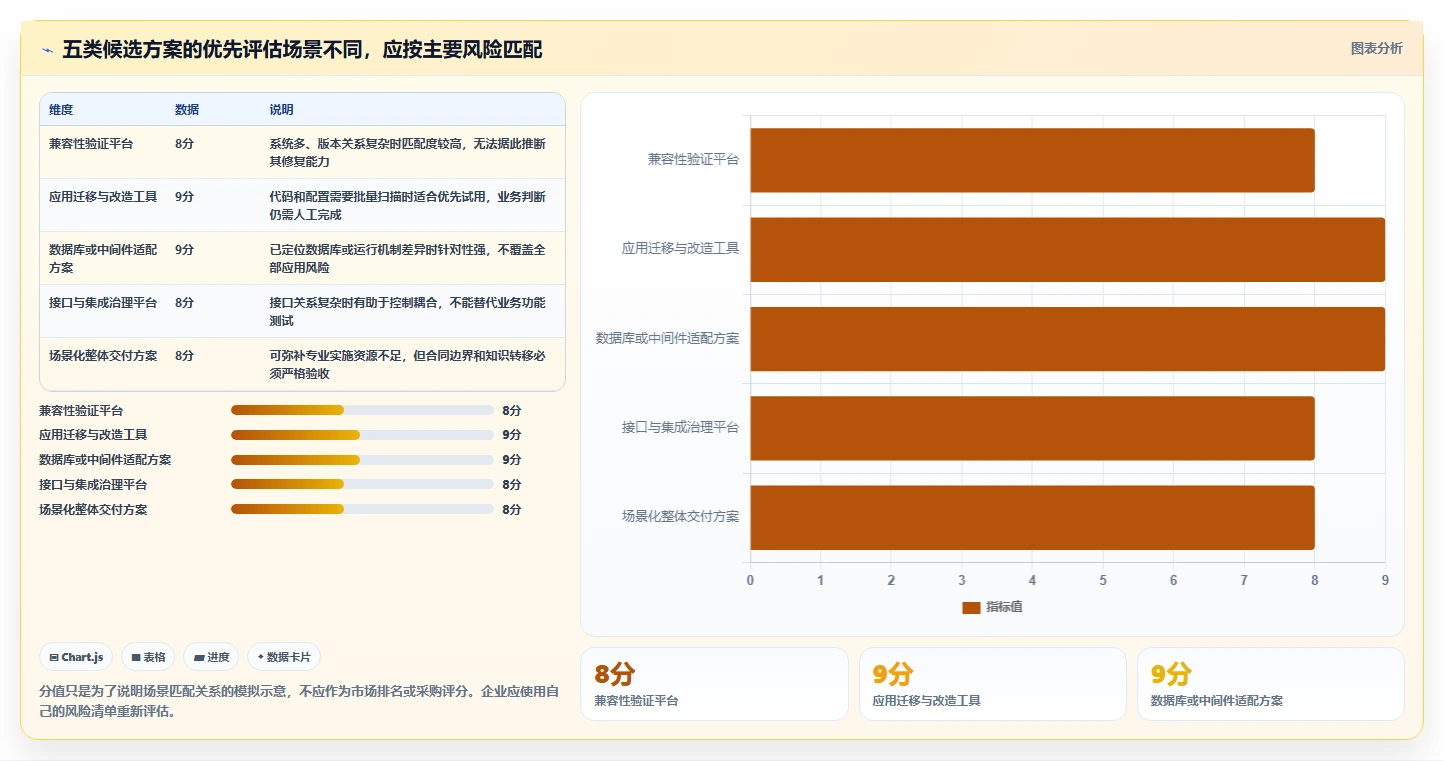Click the 维度 column header
Screen dimensions: 1444x761
click(61, 110)
